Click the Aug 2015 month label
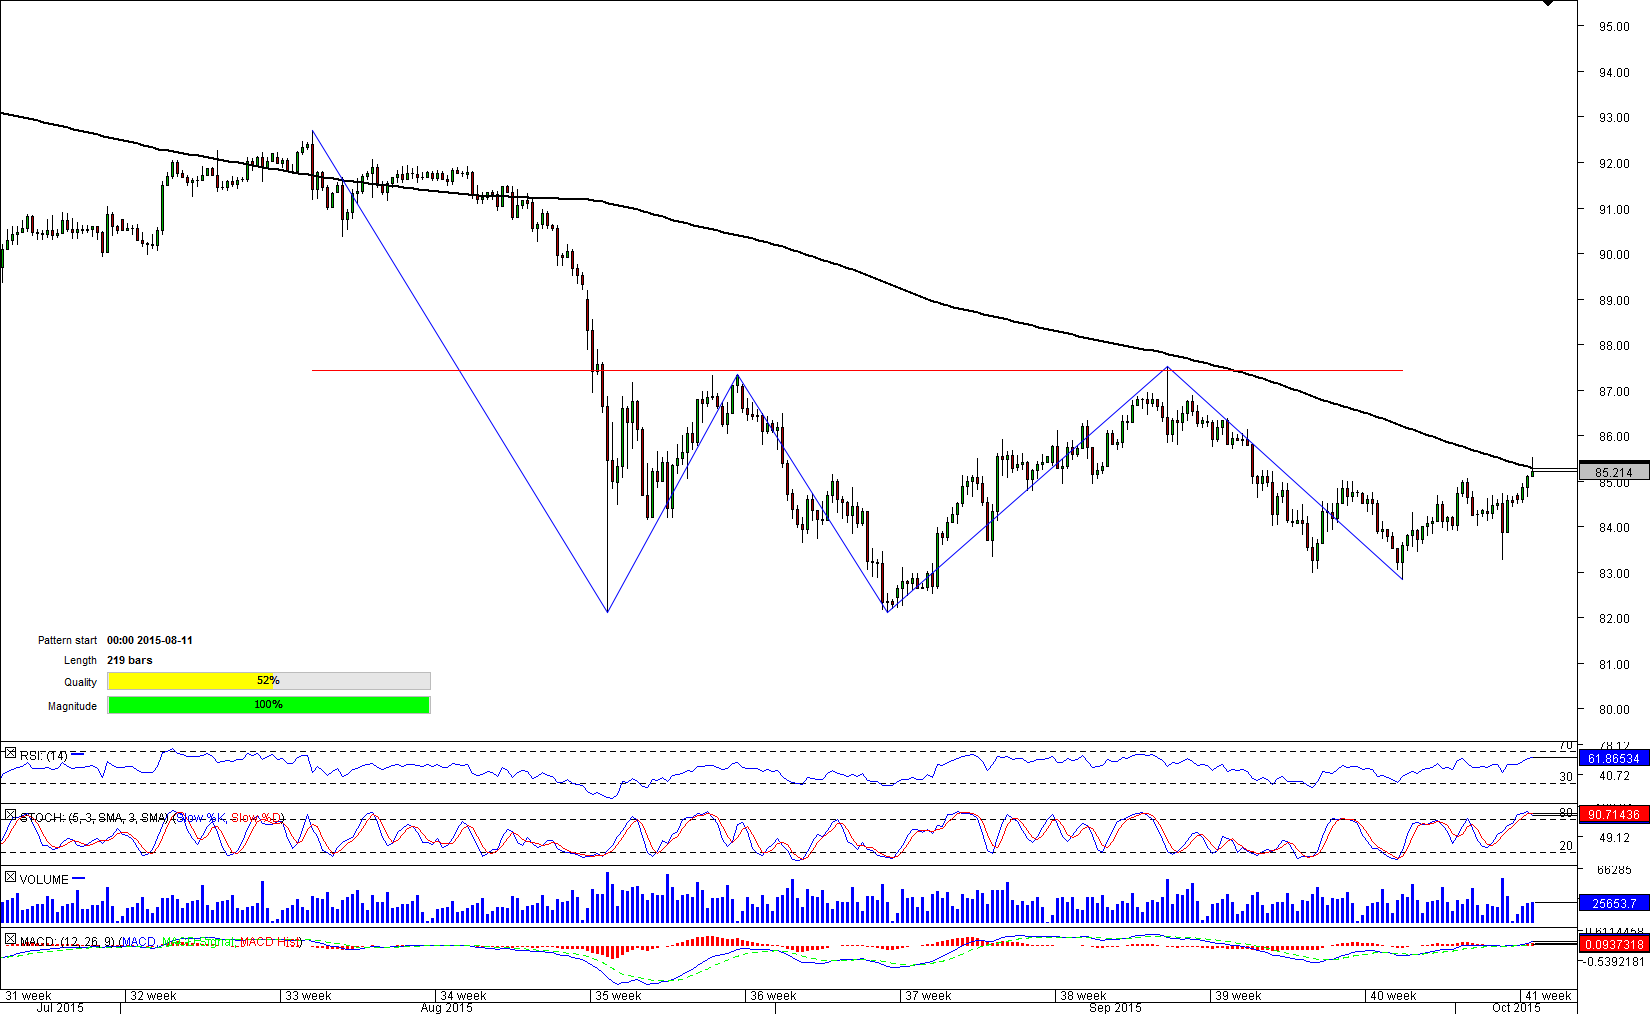This screenshot has width=1651, height=1014. (x=446, y=1007)
